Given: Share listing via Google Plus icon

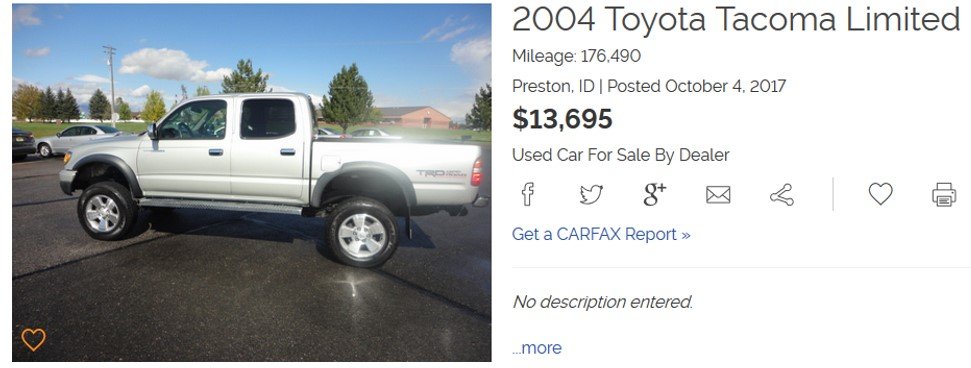Looking at the screenshot, I should (655, 194).
